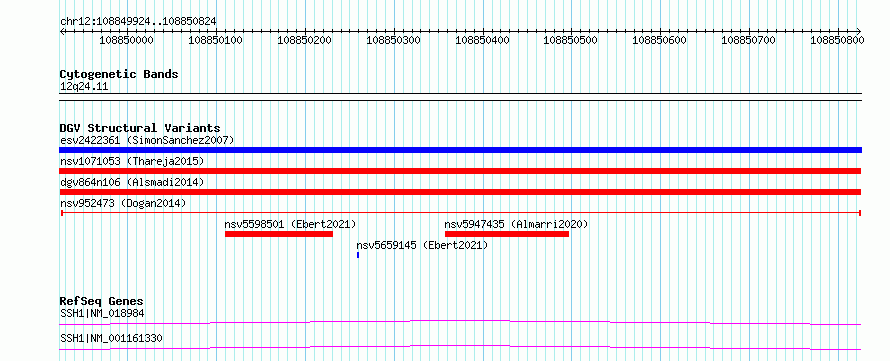Select variant label dgv864n106 (Alsmadi2014)
This screenshot has height=361, width=890.
[132, 182]
